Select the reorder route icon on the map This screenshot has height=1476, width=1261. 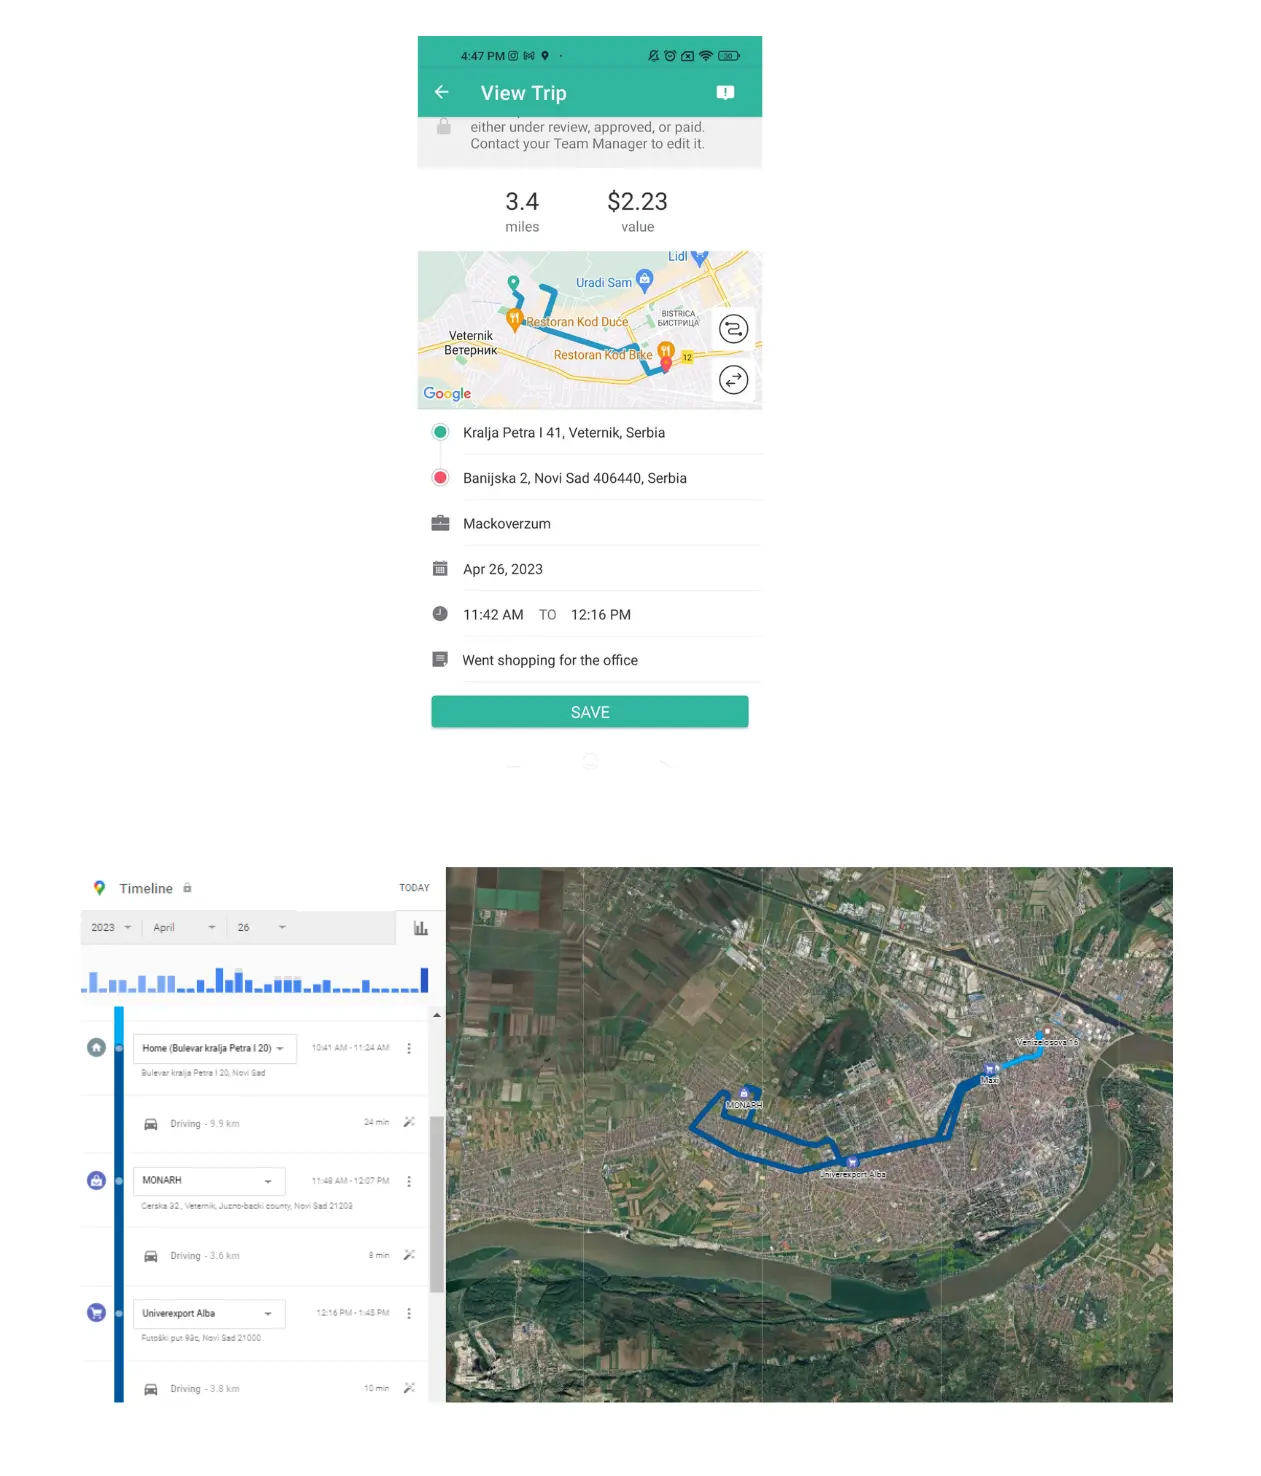[x=733, y=329]
